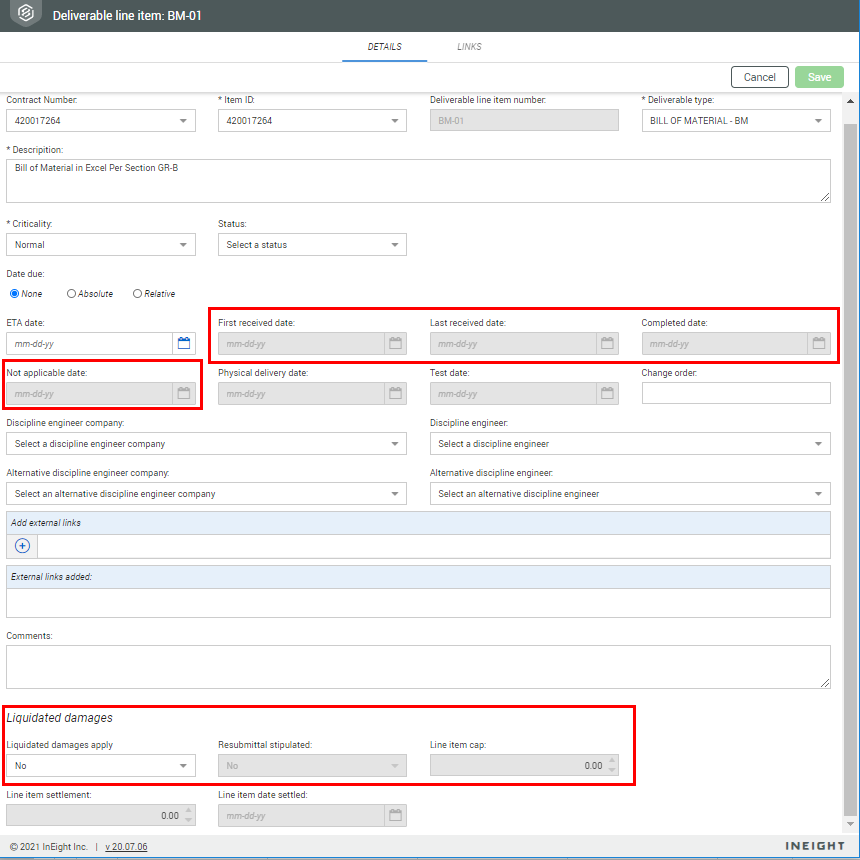860x860 pixels.
Task: Select the Absolute date due option
Action: (72, 294)
